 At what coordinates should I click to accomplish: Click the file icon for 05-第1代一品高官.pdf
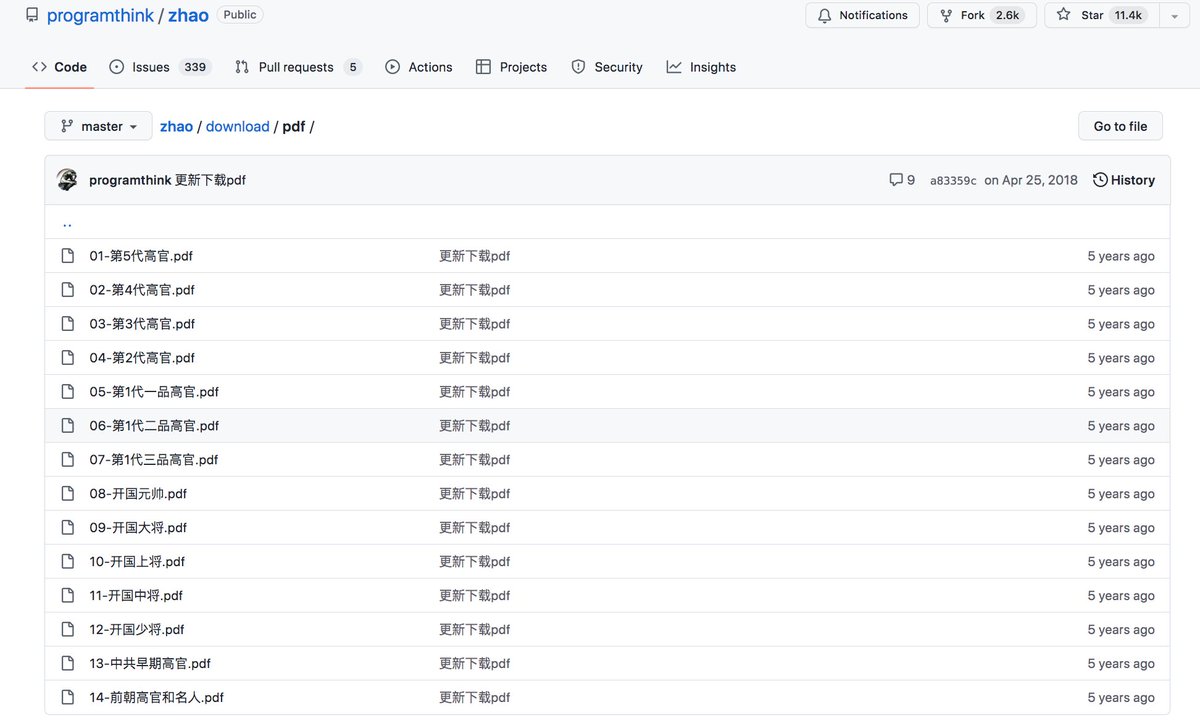click(68, 392)
